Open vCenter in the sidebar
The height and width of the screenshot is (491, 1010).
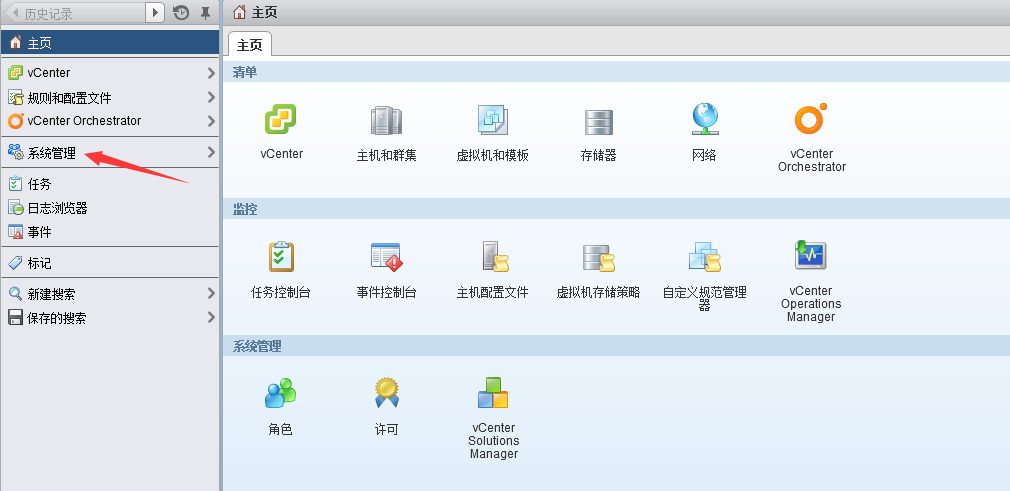pyautogui.click(x=110, y=73)
